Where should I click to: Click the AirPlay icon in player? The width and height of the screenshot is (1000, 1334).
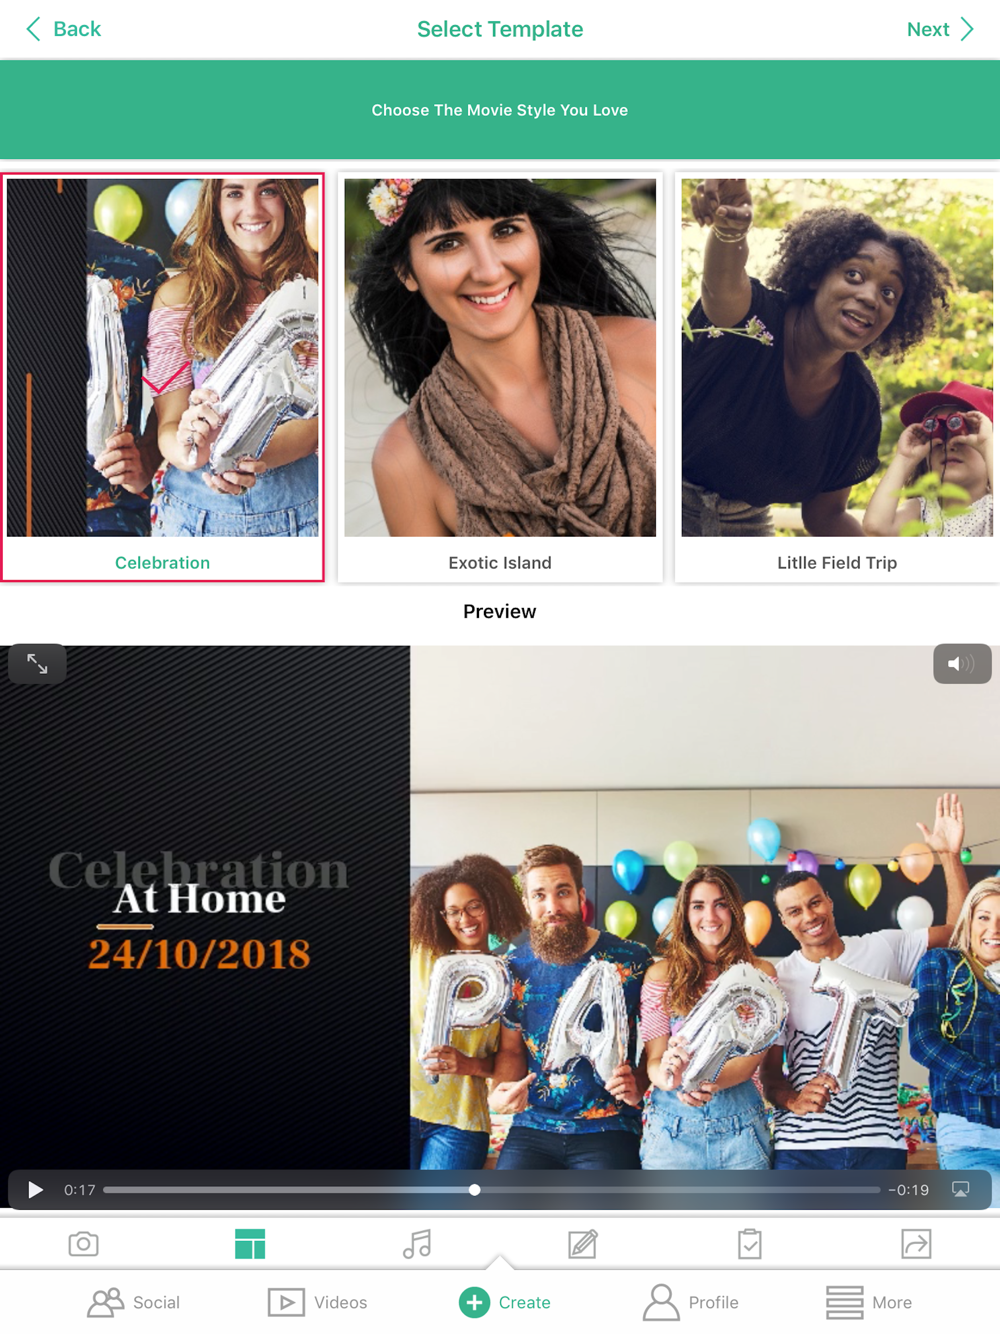961,1190
